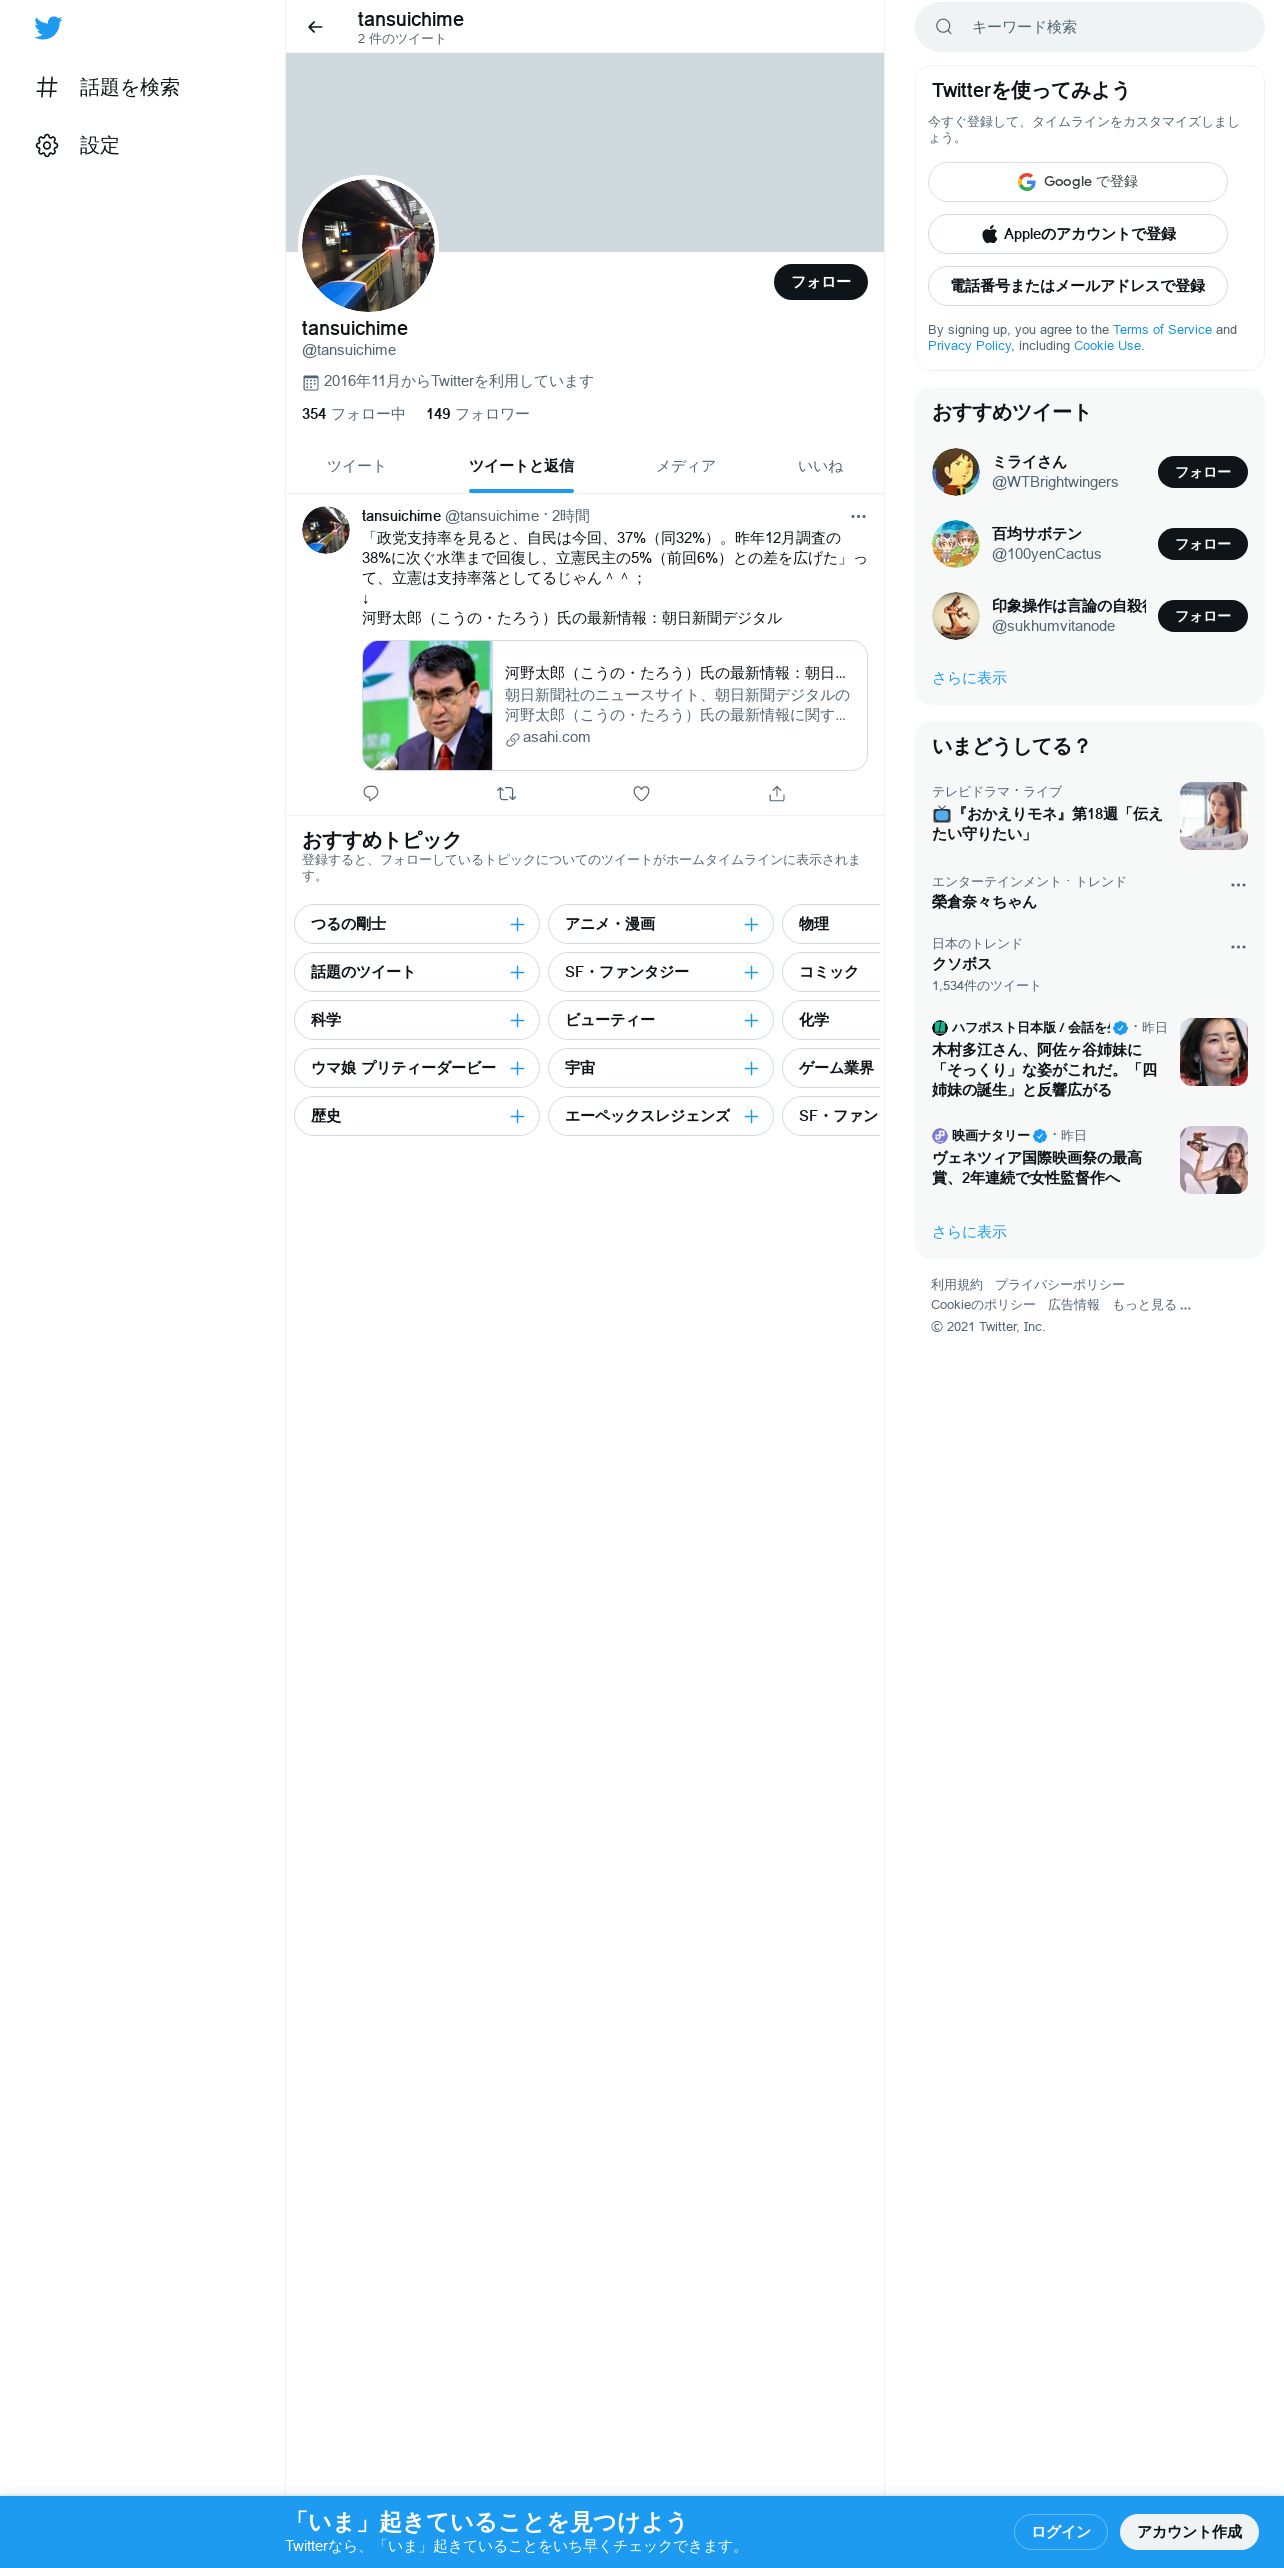Click the ログイン button in banner

point(1061,2532)
